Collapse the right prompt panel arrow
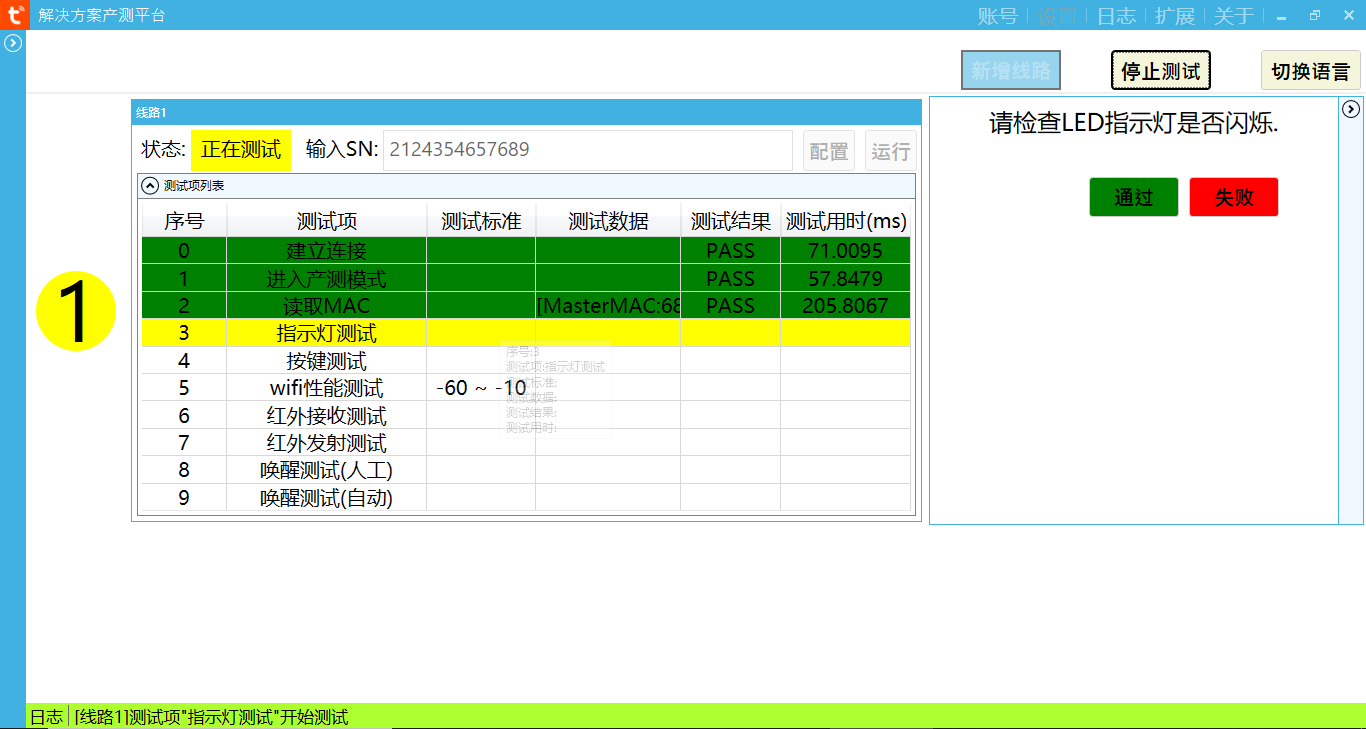The image size is (1366, 729). point(1351,109)
